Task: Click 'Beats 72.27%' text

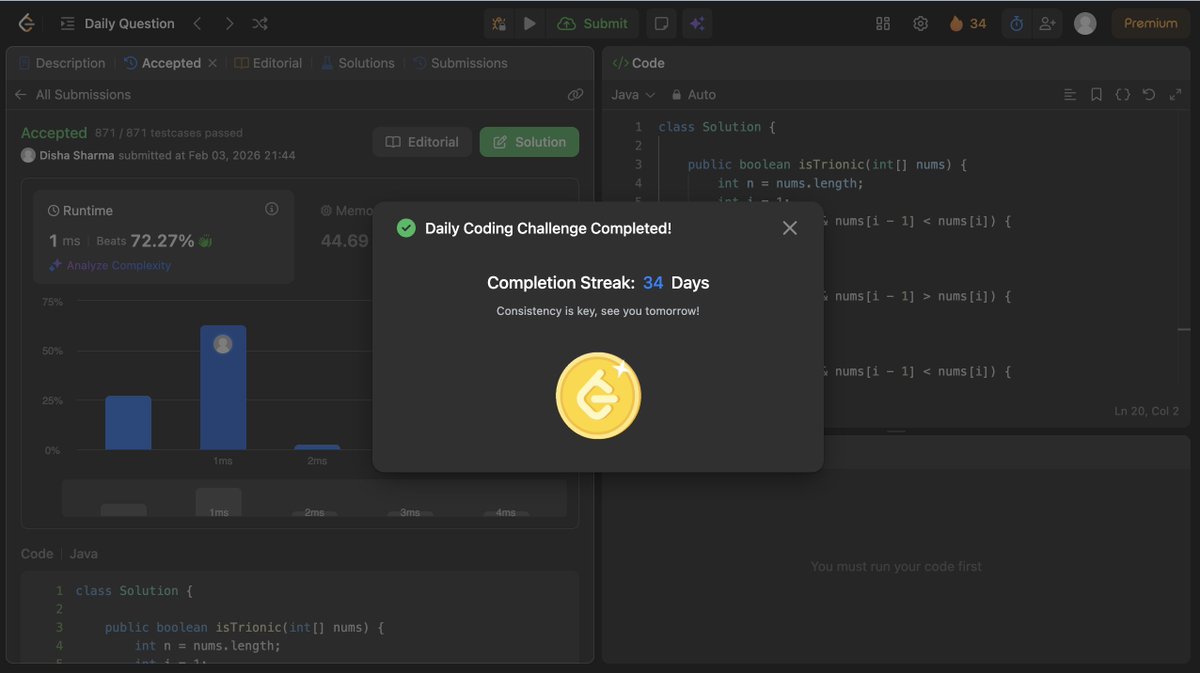Action: click(145, 241)
